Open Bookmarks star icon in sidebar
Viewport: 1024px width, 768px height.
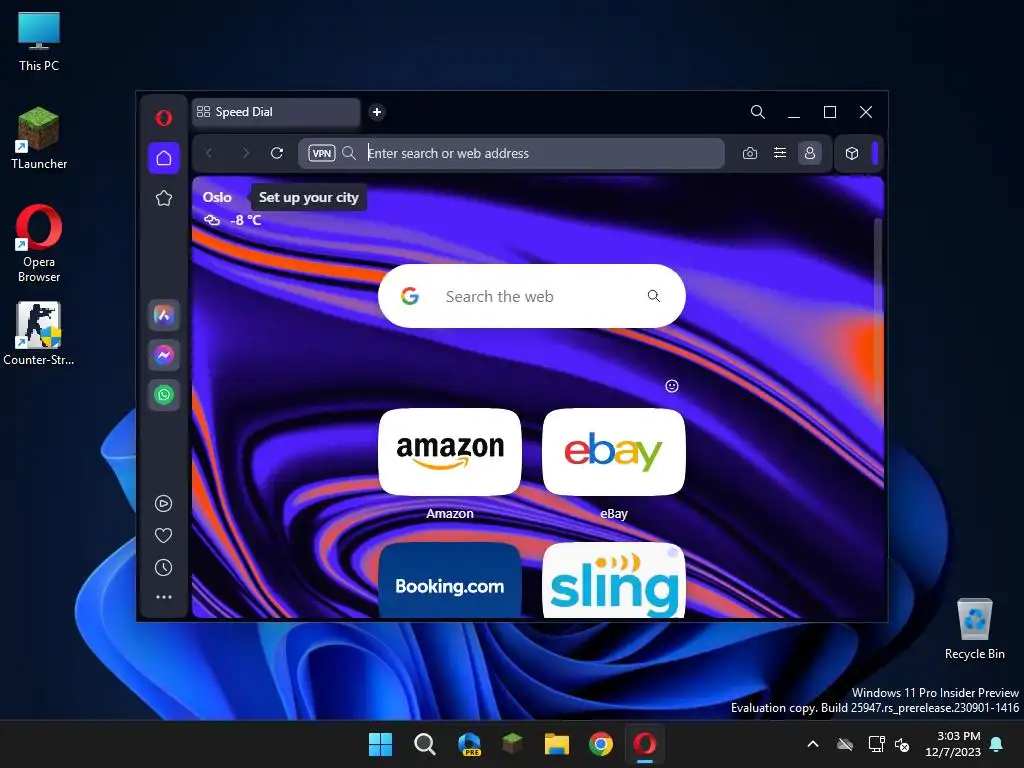pyautogui.click(x=164, y=198)
